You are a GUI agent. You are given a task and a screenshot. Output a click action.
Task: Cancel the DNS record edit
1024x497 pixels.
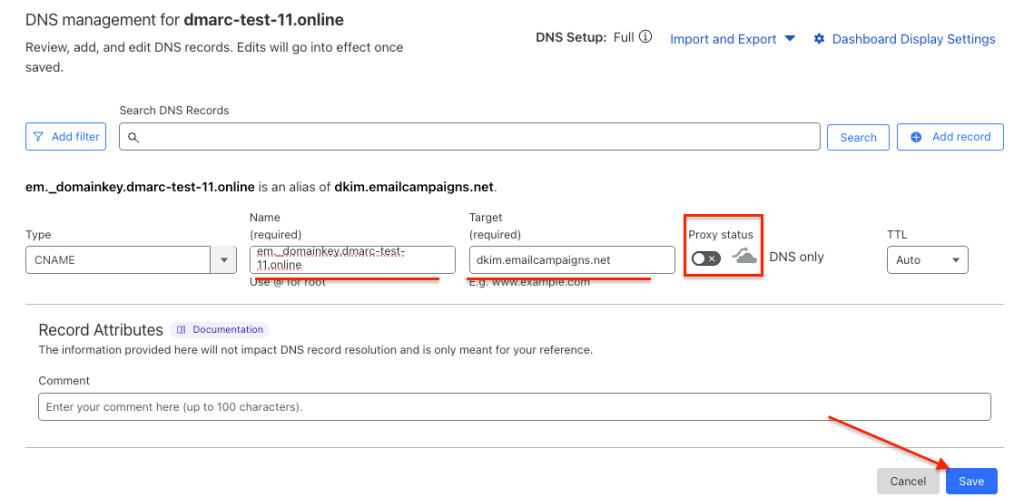coord(907,481)
